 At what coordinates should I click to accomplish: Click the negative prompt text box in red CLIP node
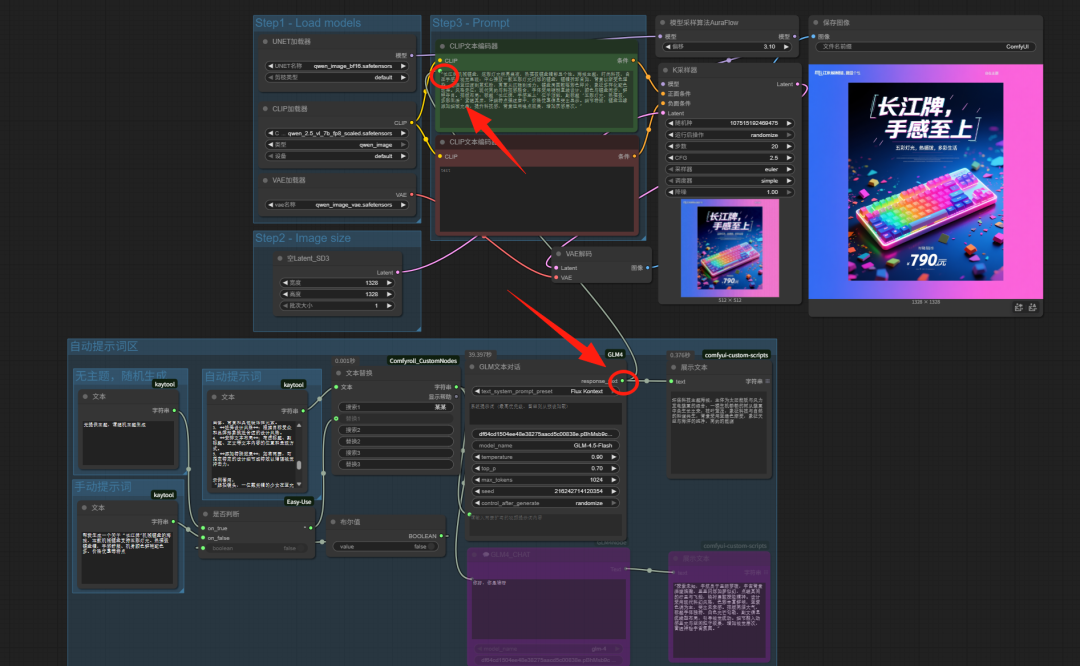(537, 198)
